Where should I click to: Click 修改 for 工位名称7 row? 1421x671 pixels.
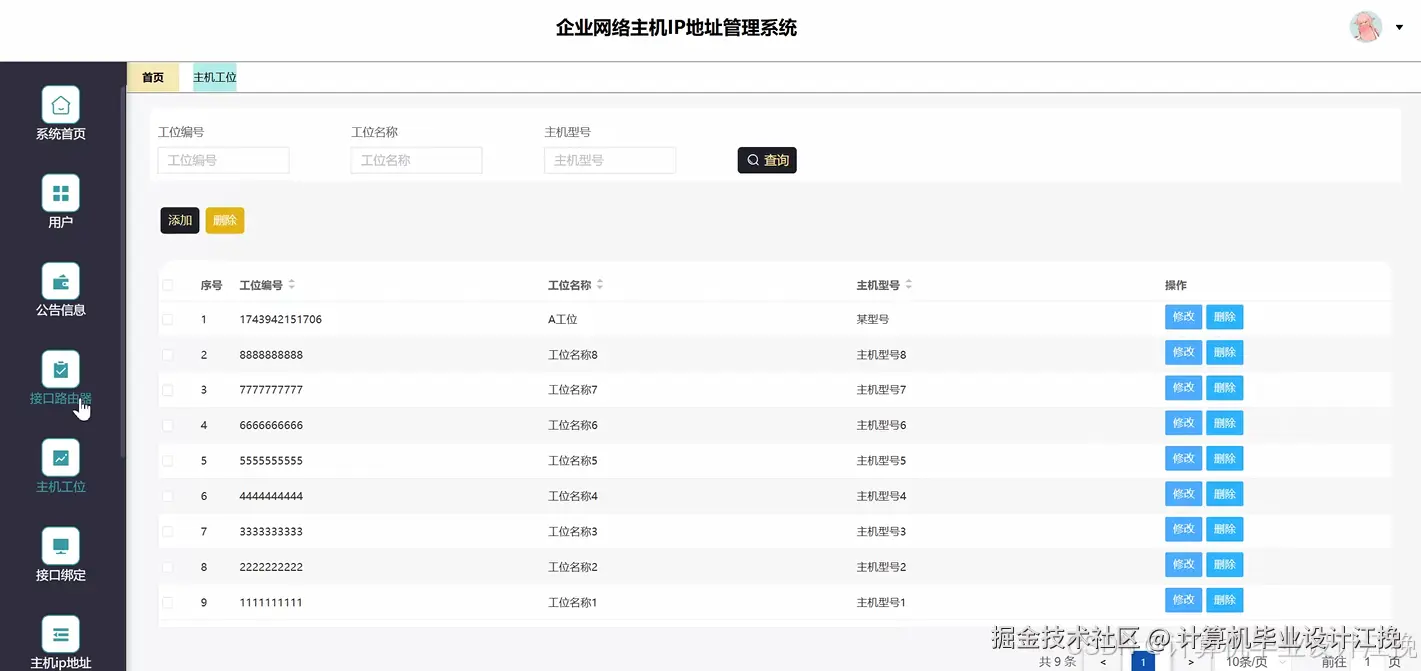tap(1184, 388)
